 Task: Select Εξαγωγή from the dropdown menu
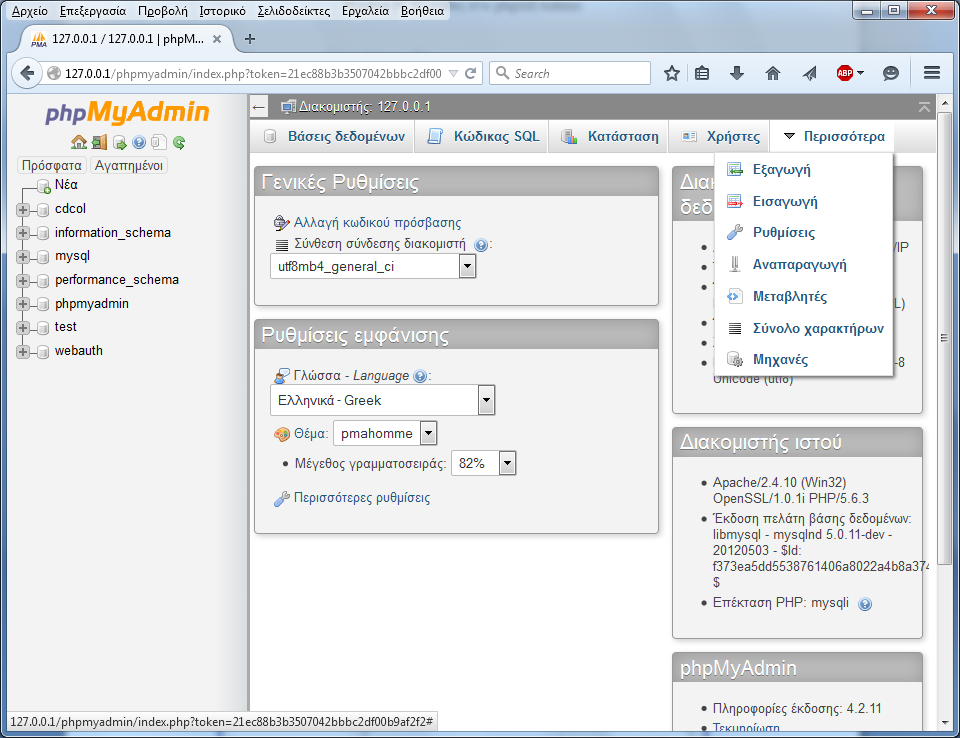(x=803, y=170)
